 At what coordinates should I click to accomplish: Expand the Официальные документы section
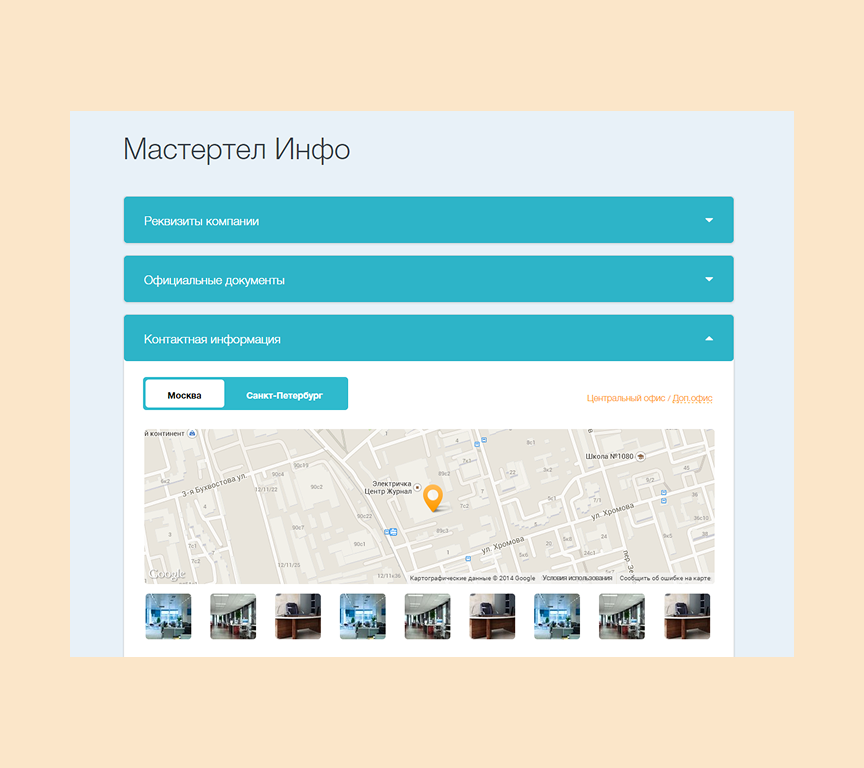pos(428,278)
